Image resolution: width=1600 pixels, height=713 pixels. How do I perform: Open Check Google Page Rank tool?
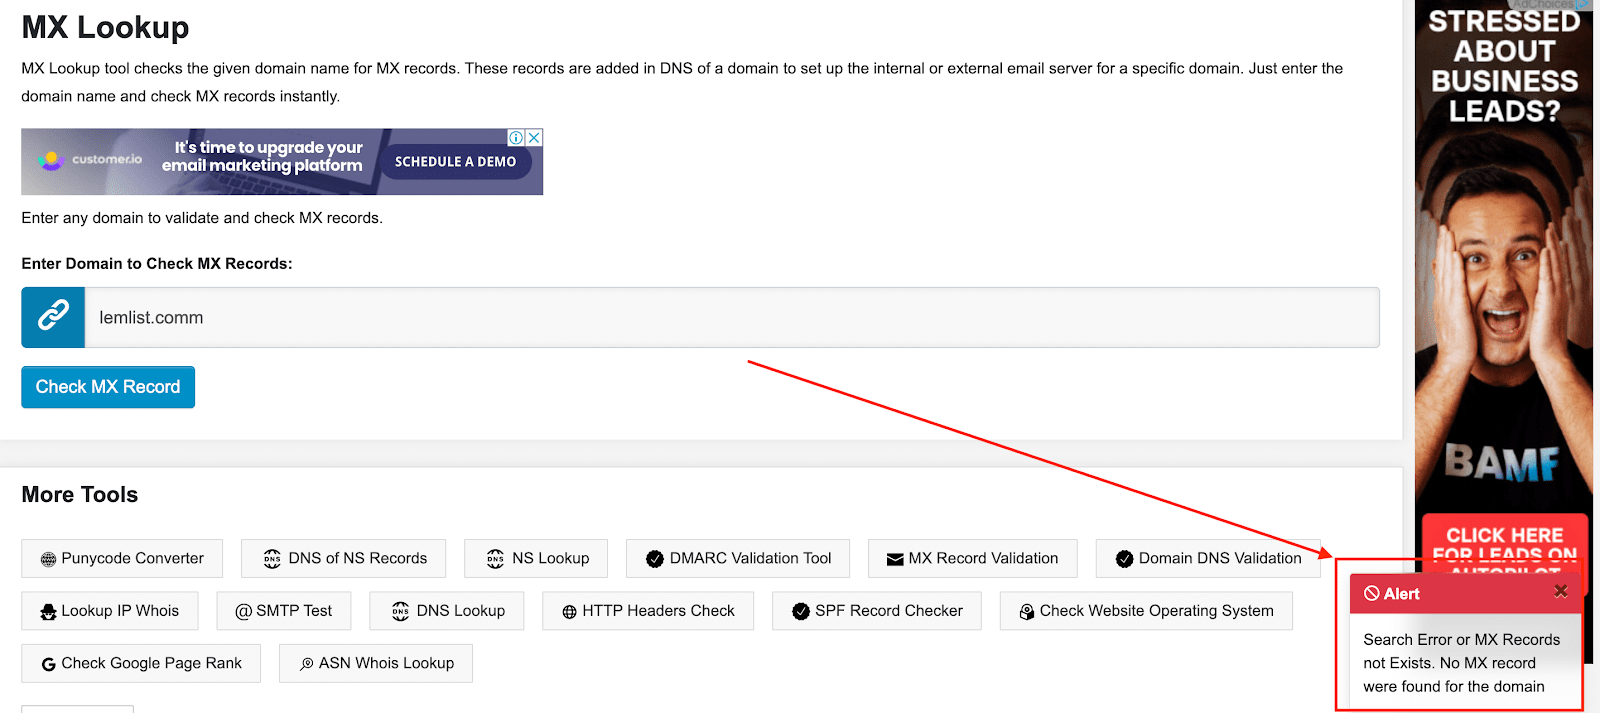click(x=141, y=663)
